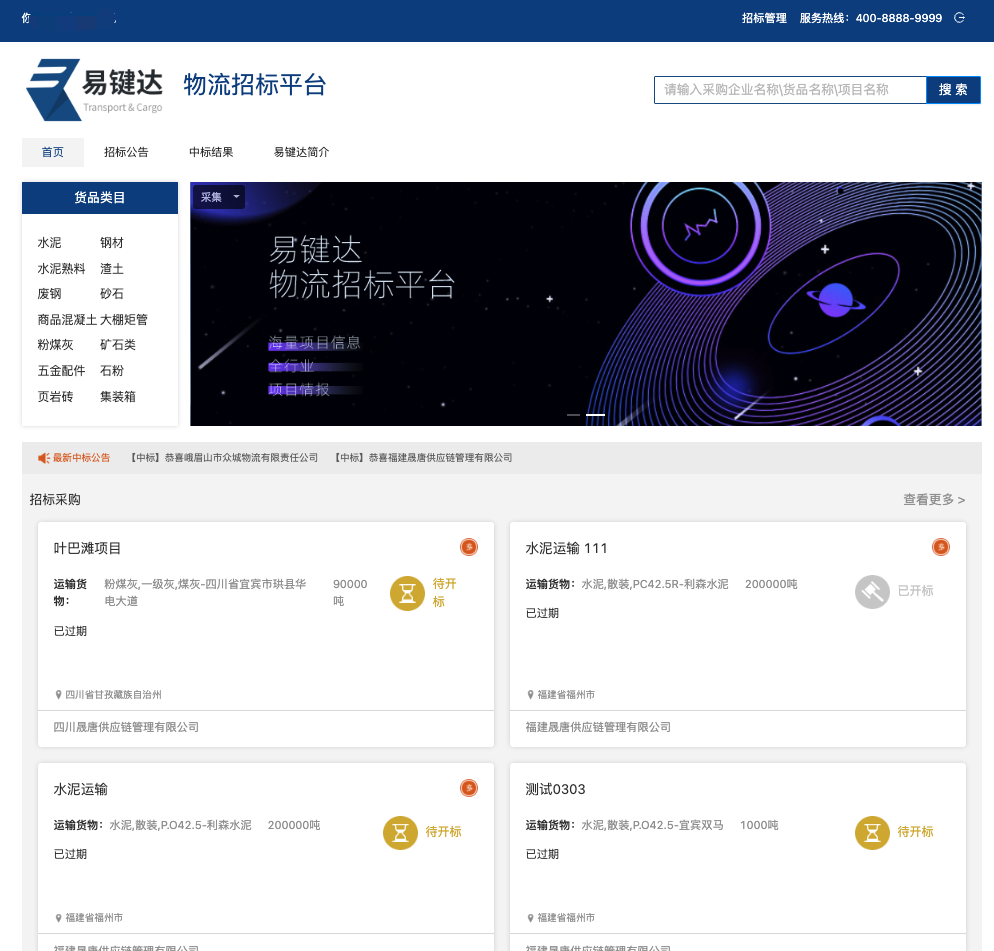Focus the procurement search input field
Image resolution: width=994 pixels, height=951 pixels.
[789, 90]
